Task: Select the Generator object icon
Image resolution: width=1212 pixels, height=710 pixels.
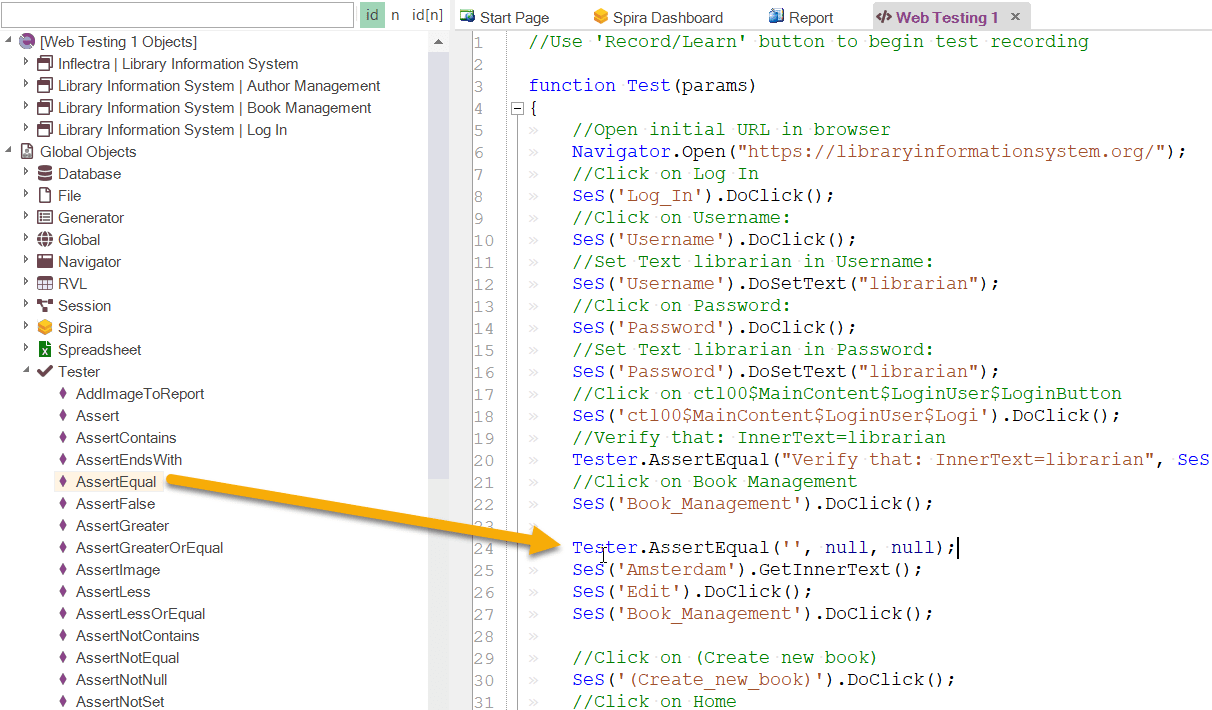Action: (44, 217)
